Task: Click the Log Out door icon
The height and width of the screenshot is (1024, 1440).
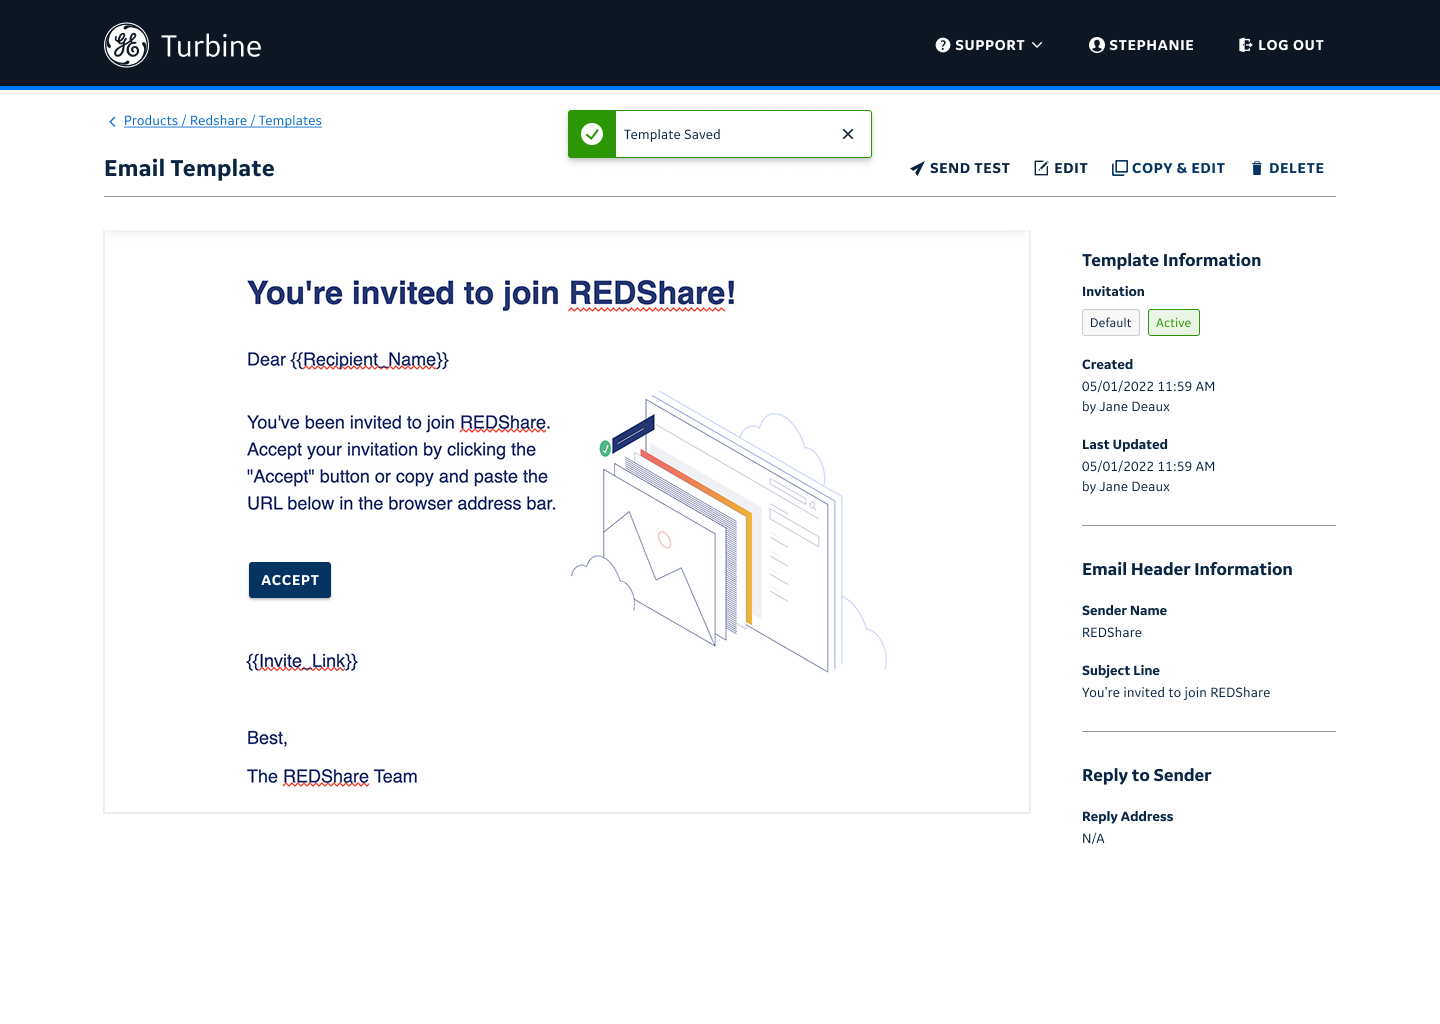Action: pyautogui.click(x=1245, y=45)
